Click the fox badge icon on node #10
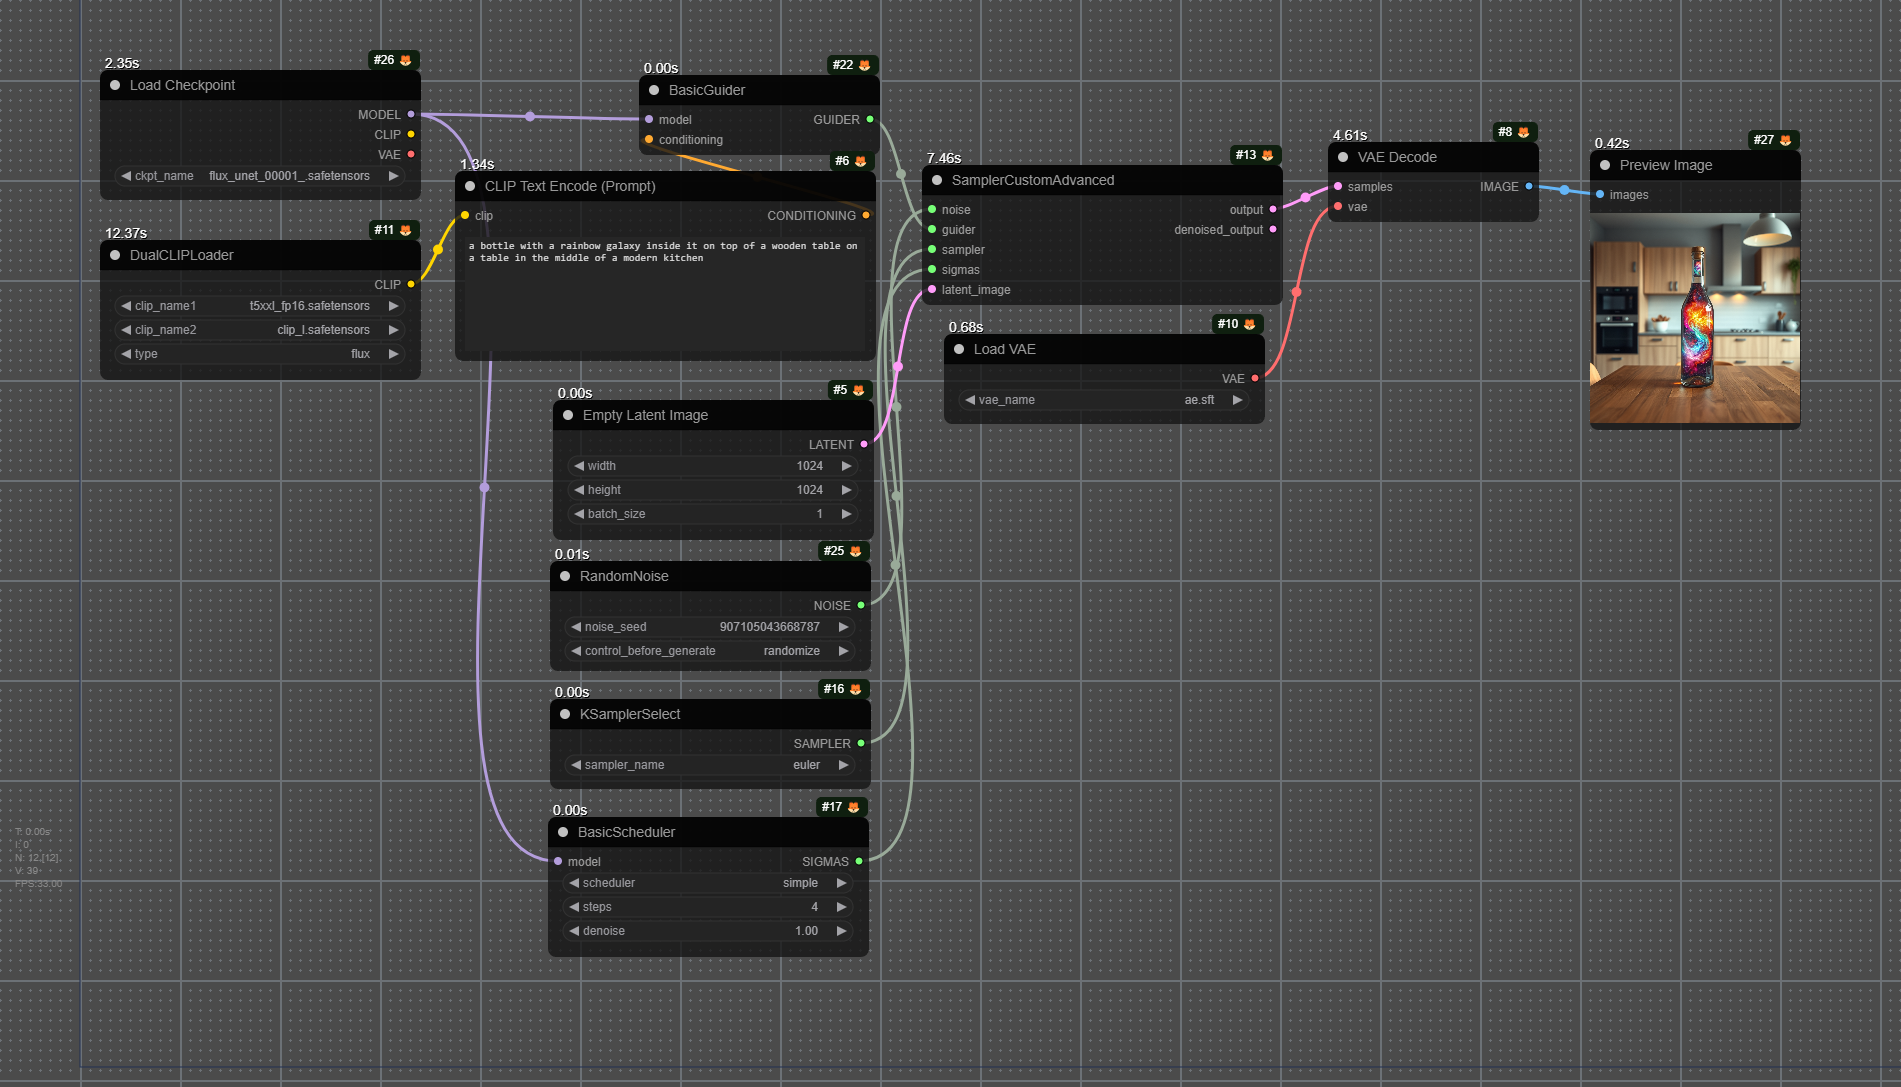This screenshot has width=1901, height=1087. pyautogui.click(x=1250, y=325)
